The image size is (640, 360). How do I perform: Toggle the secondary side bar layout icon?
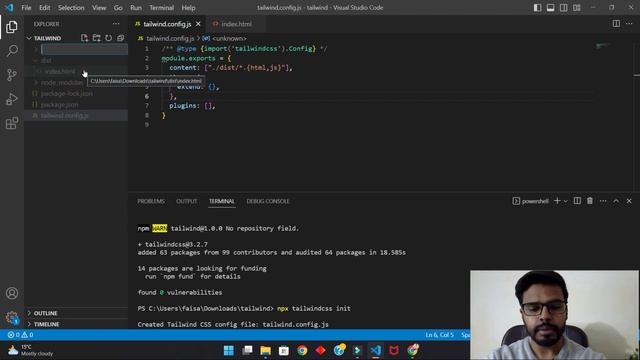coord(564,7)
